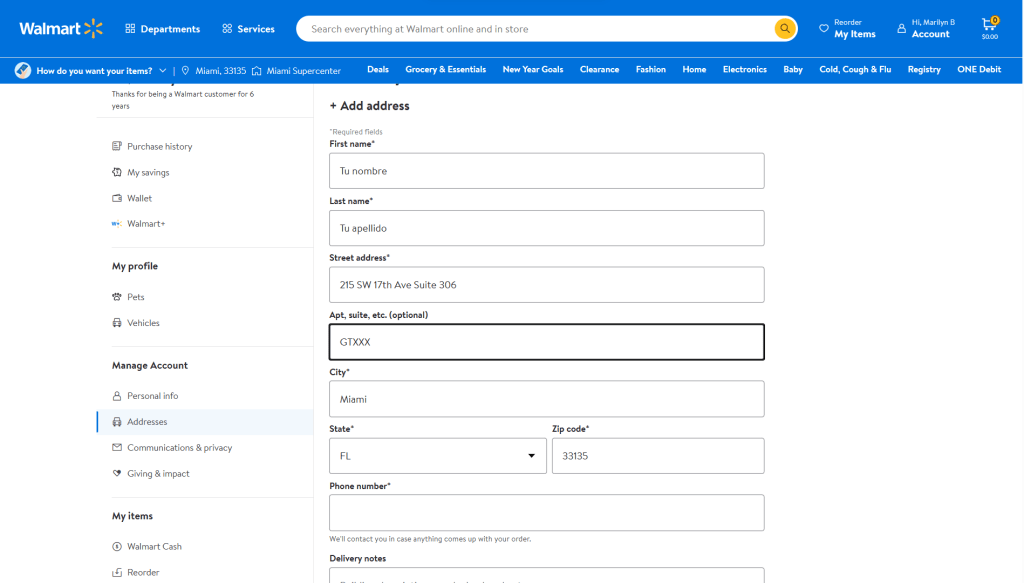1024x583 pixels.
Task: Click the Purchase history receipt icon
Action: [x=117, y=146]
